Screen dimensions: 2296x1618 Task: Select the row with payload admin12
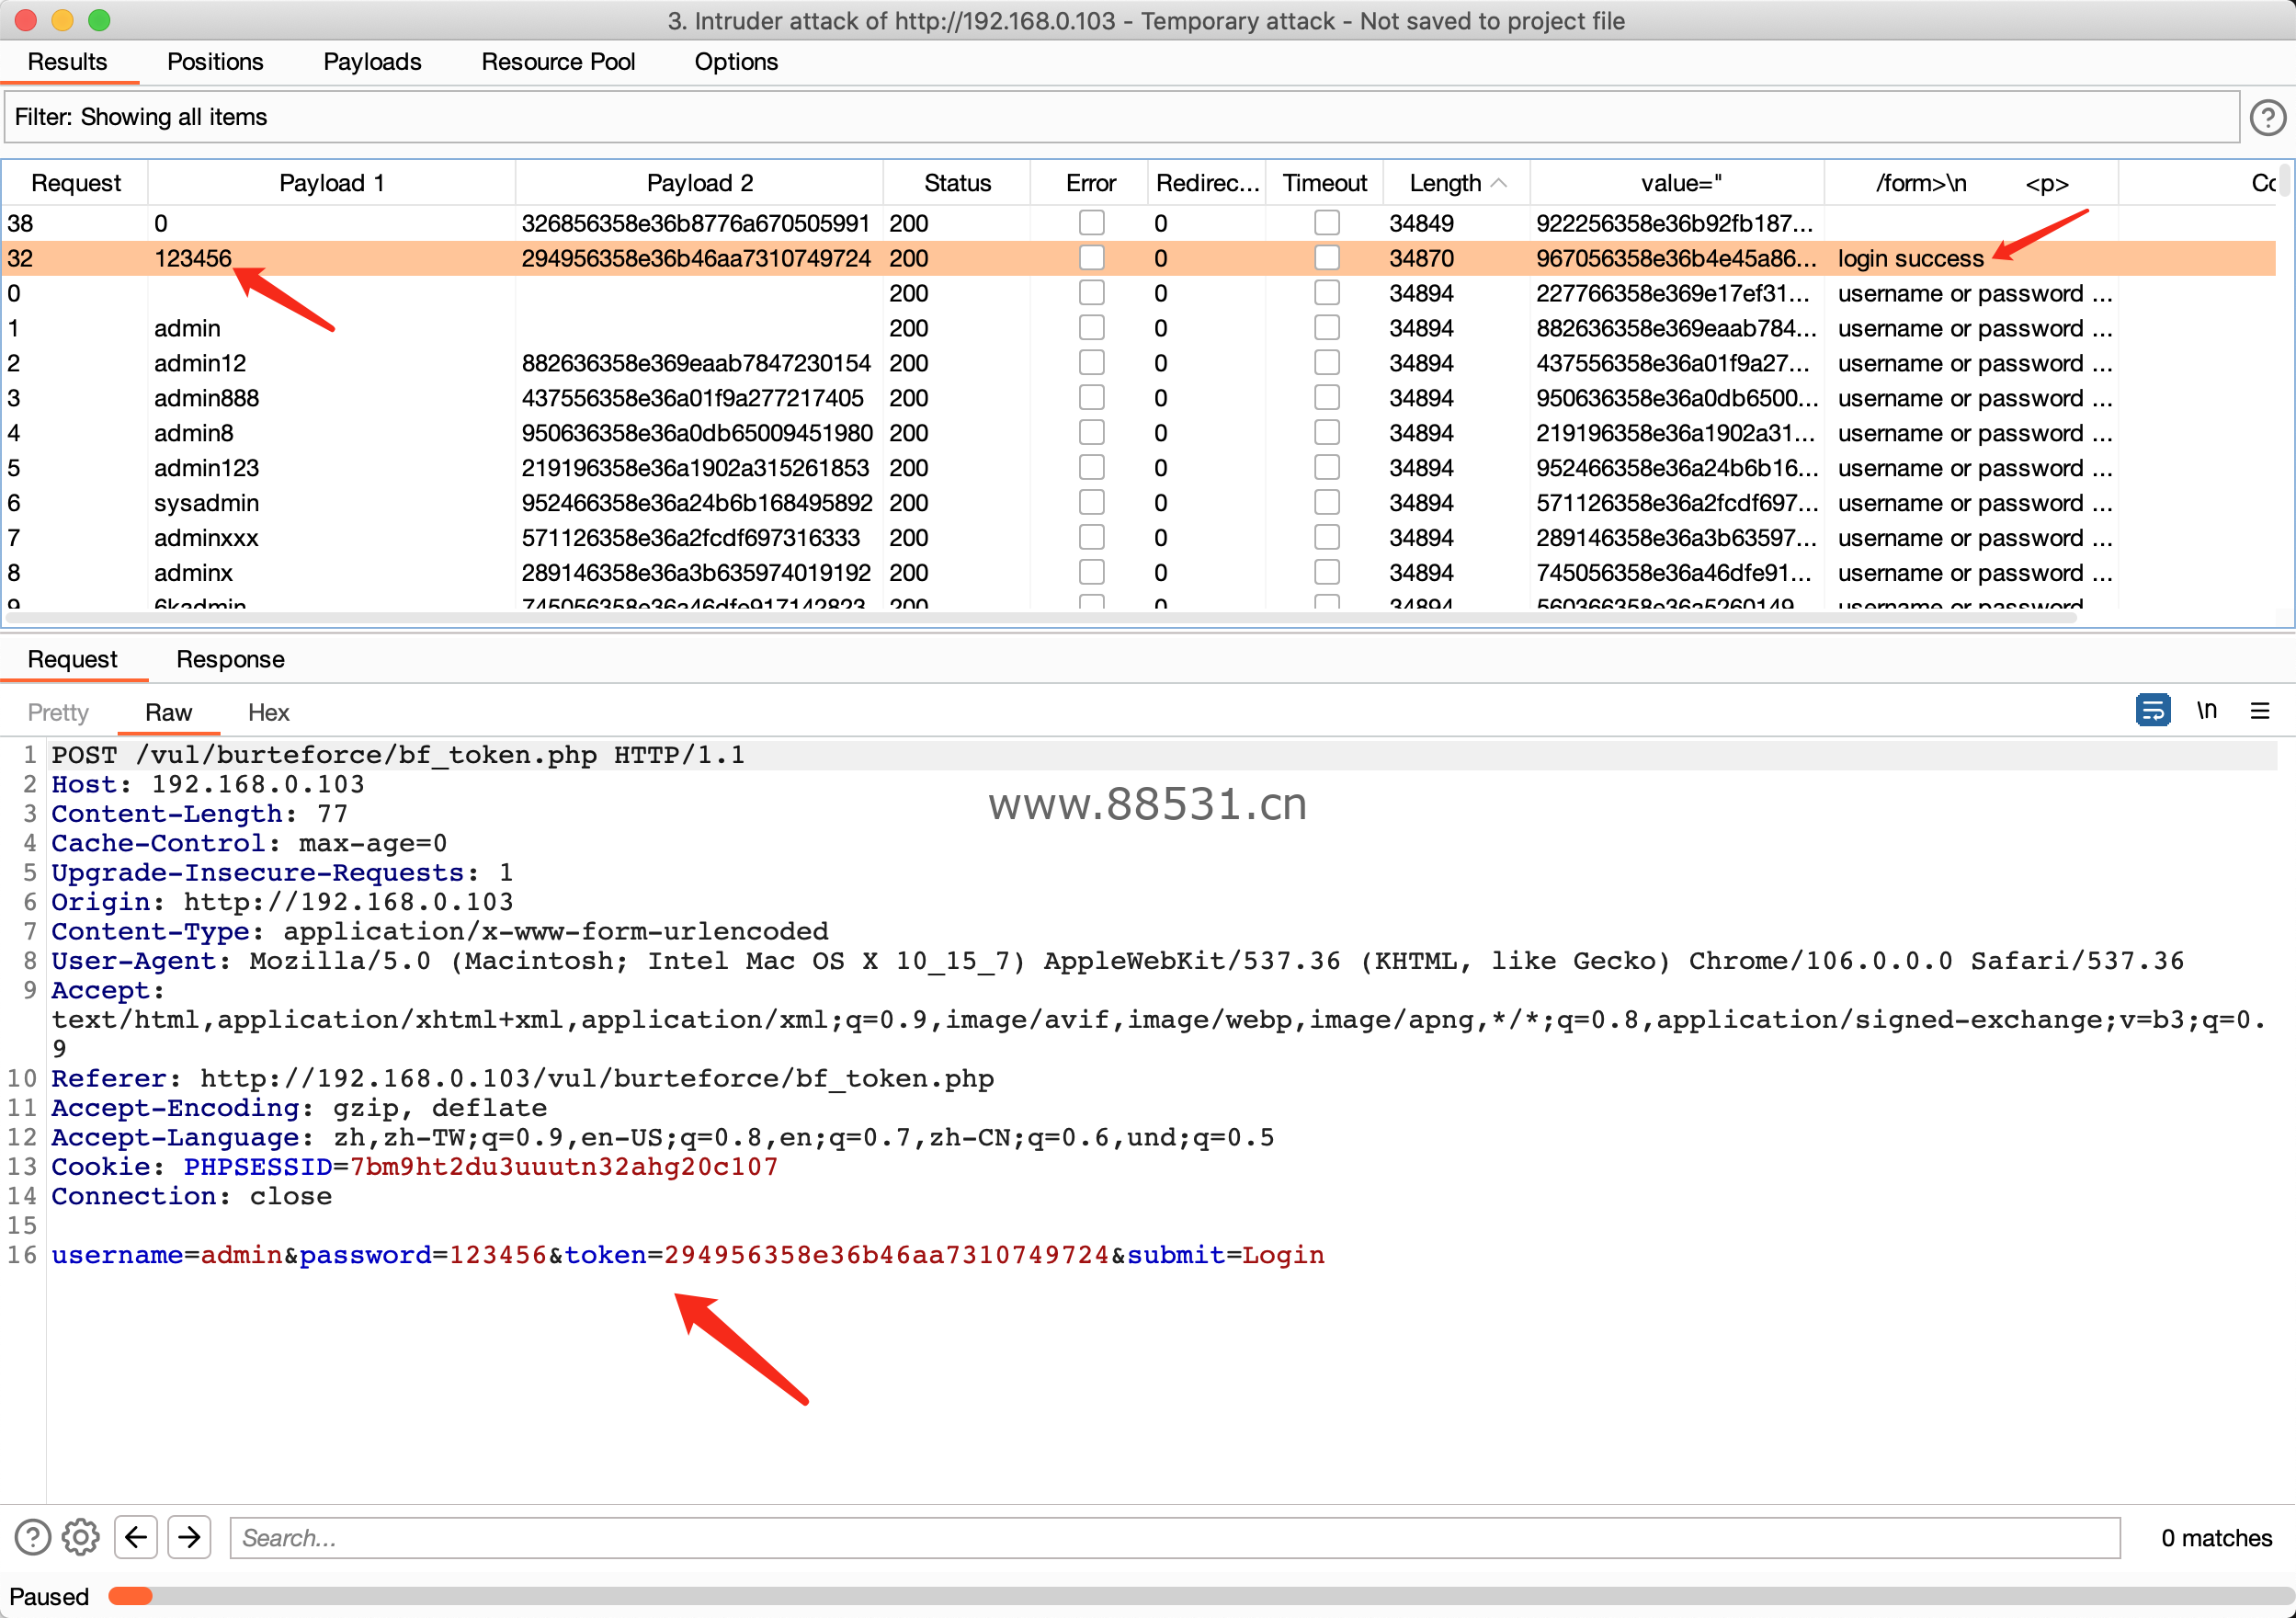(x=1140, y=363)
